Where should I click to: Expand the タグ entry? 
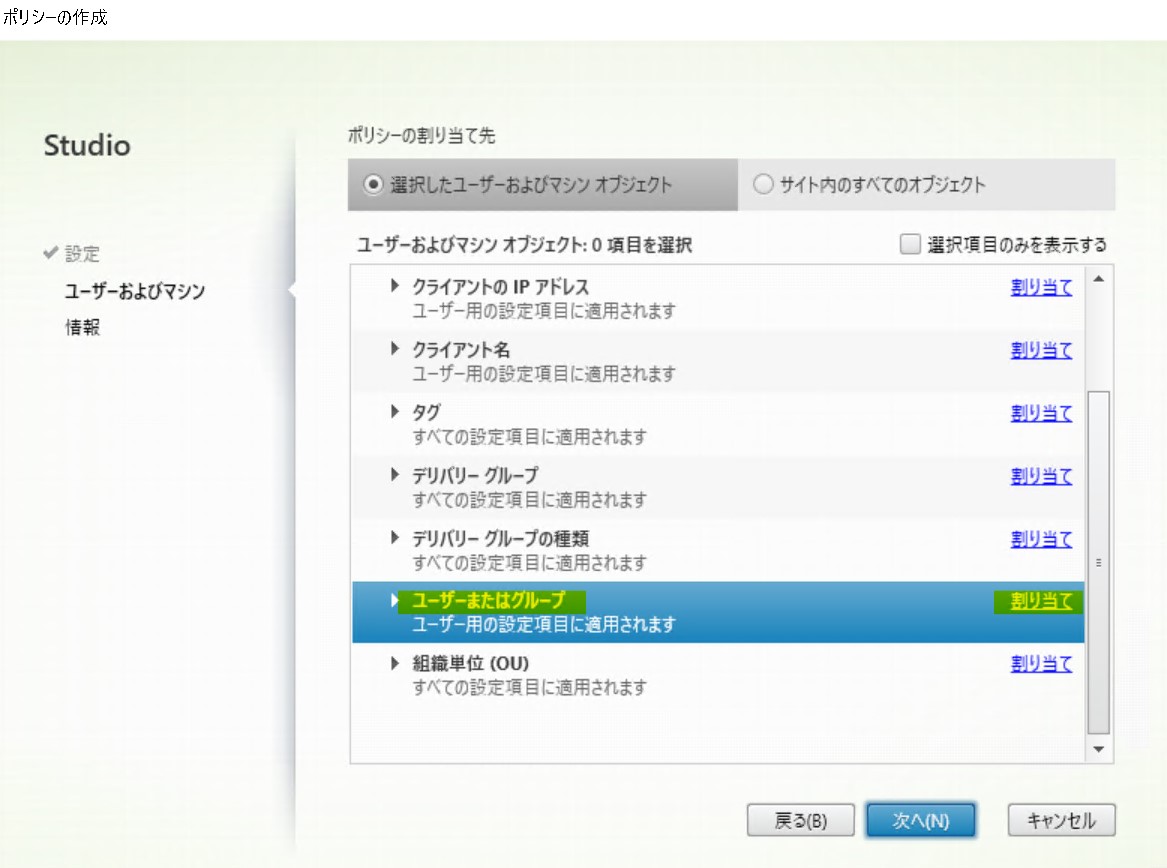tap(393, 412)
